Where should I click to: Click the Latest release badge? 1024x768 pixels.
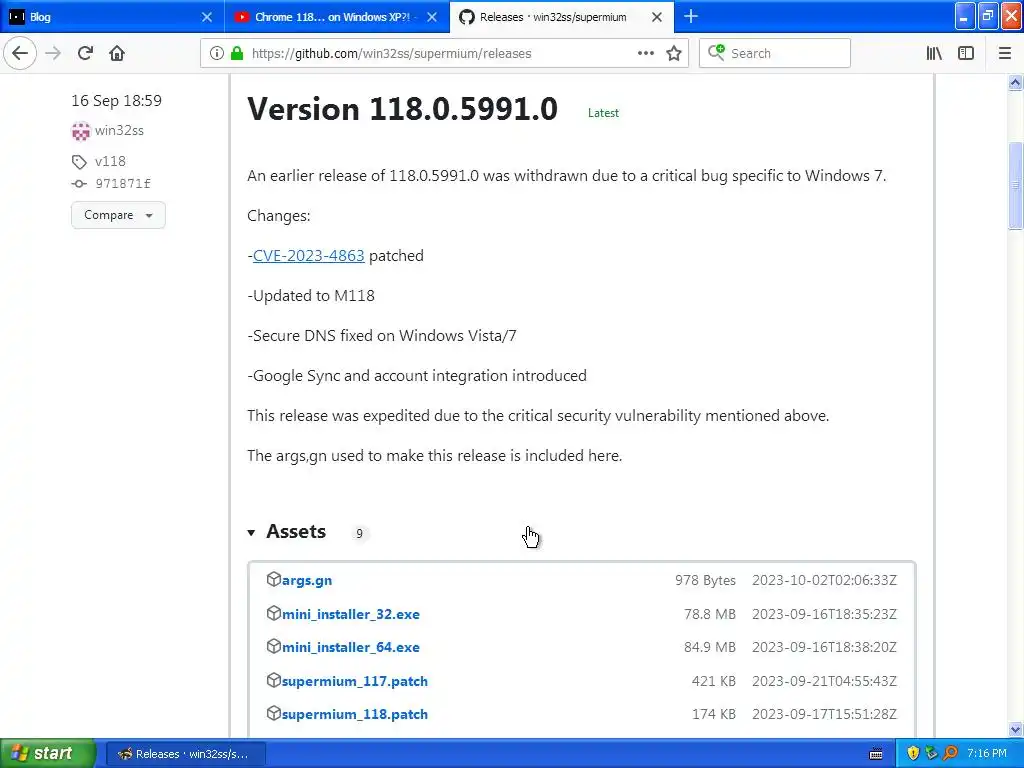[603, 113]
